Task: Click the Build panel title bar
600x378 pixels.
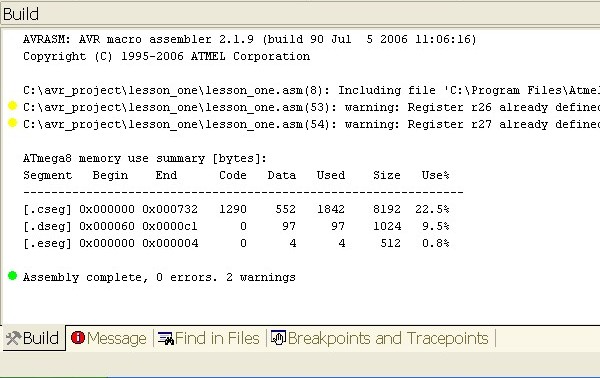Action: [x=300, y=14]
